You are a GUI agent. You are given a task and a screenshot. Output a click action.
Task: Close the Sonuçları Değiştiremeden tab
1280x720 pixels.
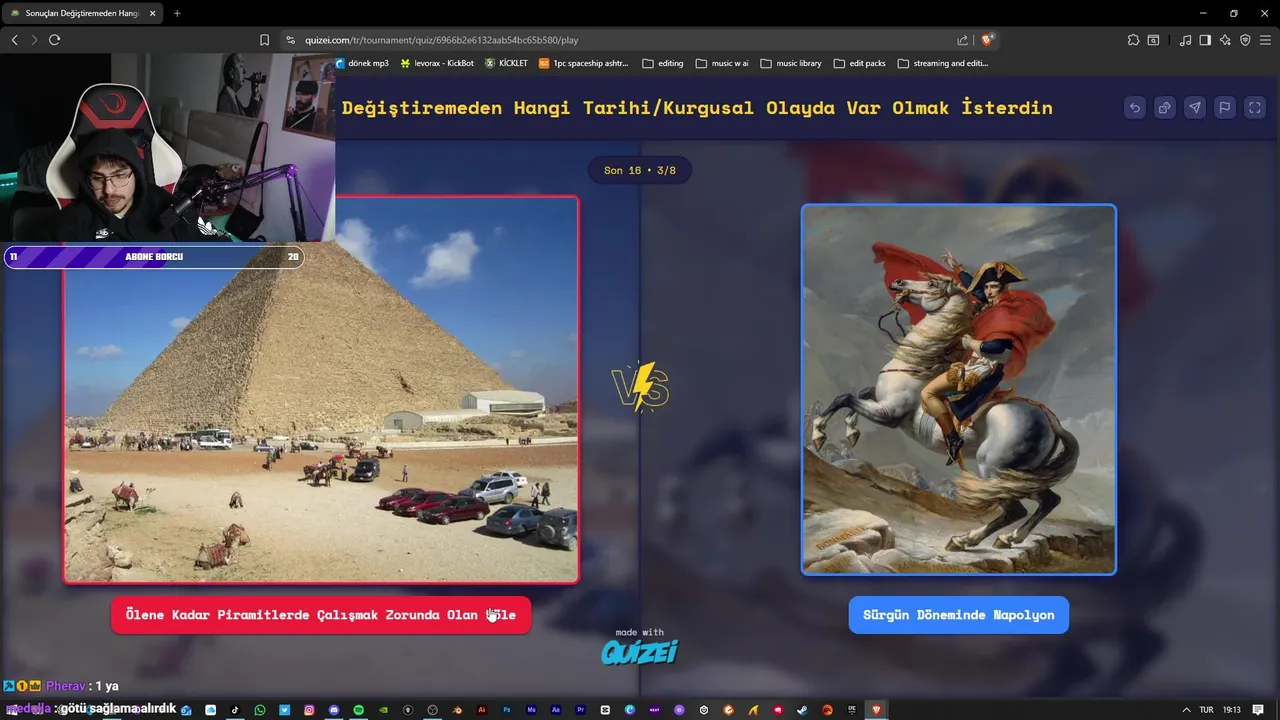coord(153,13)
